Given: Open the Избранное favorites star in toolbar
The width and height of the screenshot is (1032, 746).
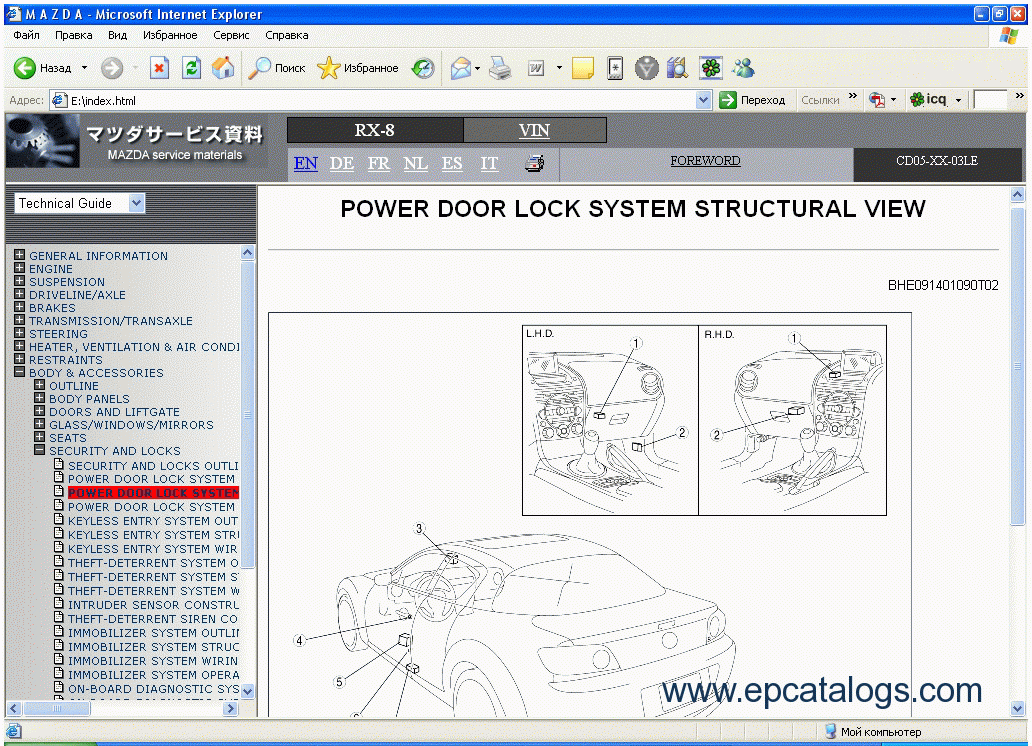Looking at the screenshot, I should [357, 68].
